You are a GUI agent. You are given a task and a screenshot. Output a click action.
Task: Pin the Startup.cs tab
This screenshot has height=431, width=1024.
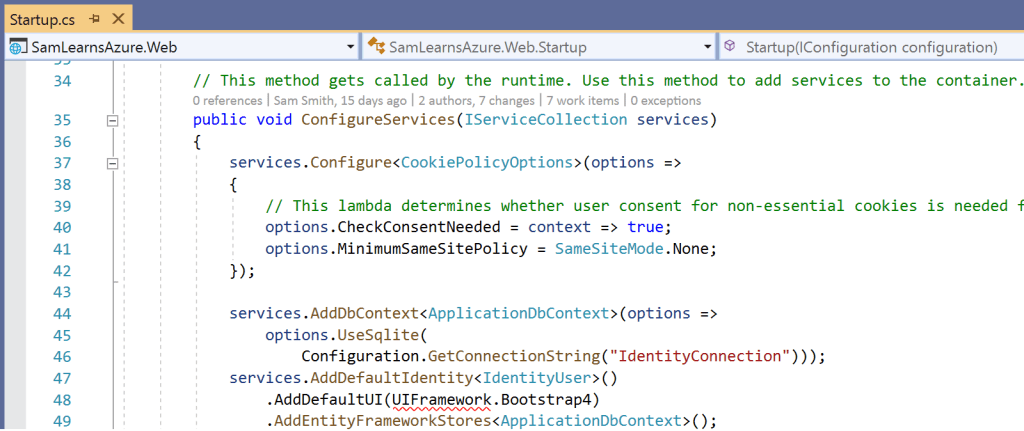pyautogui.click(x=93, y=18)
